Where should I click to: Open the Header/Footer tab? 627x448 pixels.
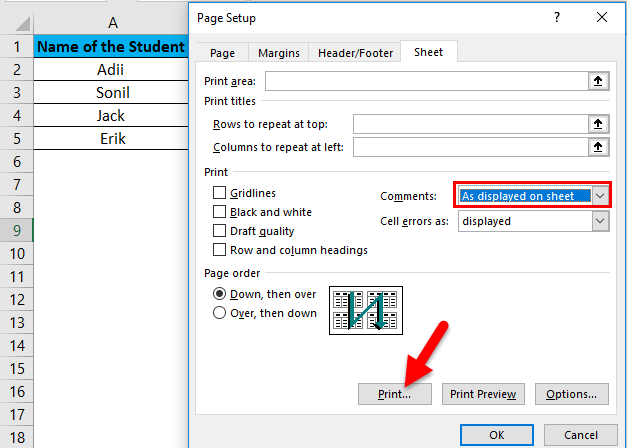tap(355, 53)
